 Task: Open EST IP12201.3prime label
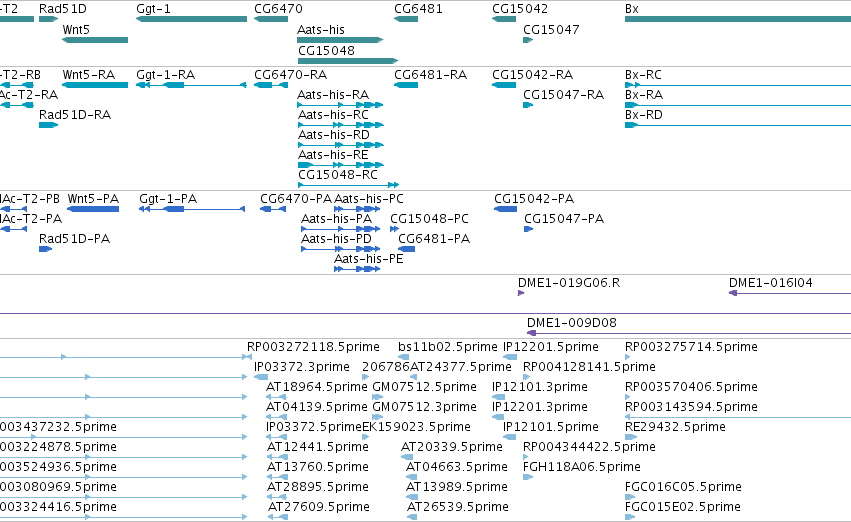pos(540,407)
